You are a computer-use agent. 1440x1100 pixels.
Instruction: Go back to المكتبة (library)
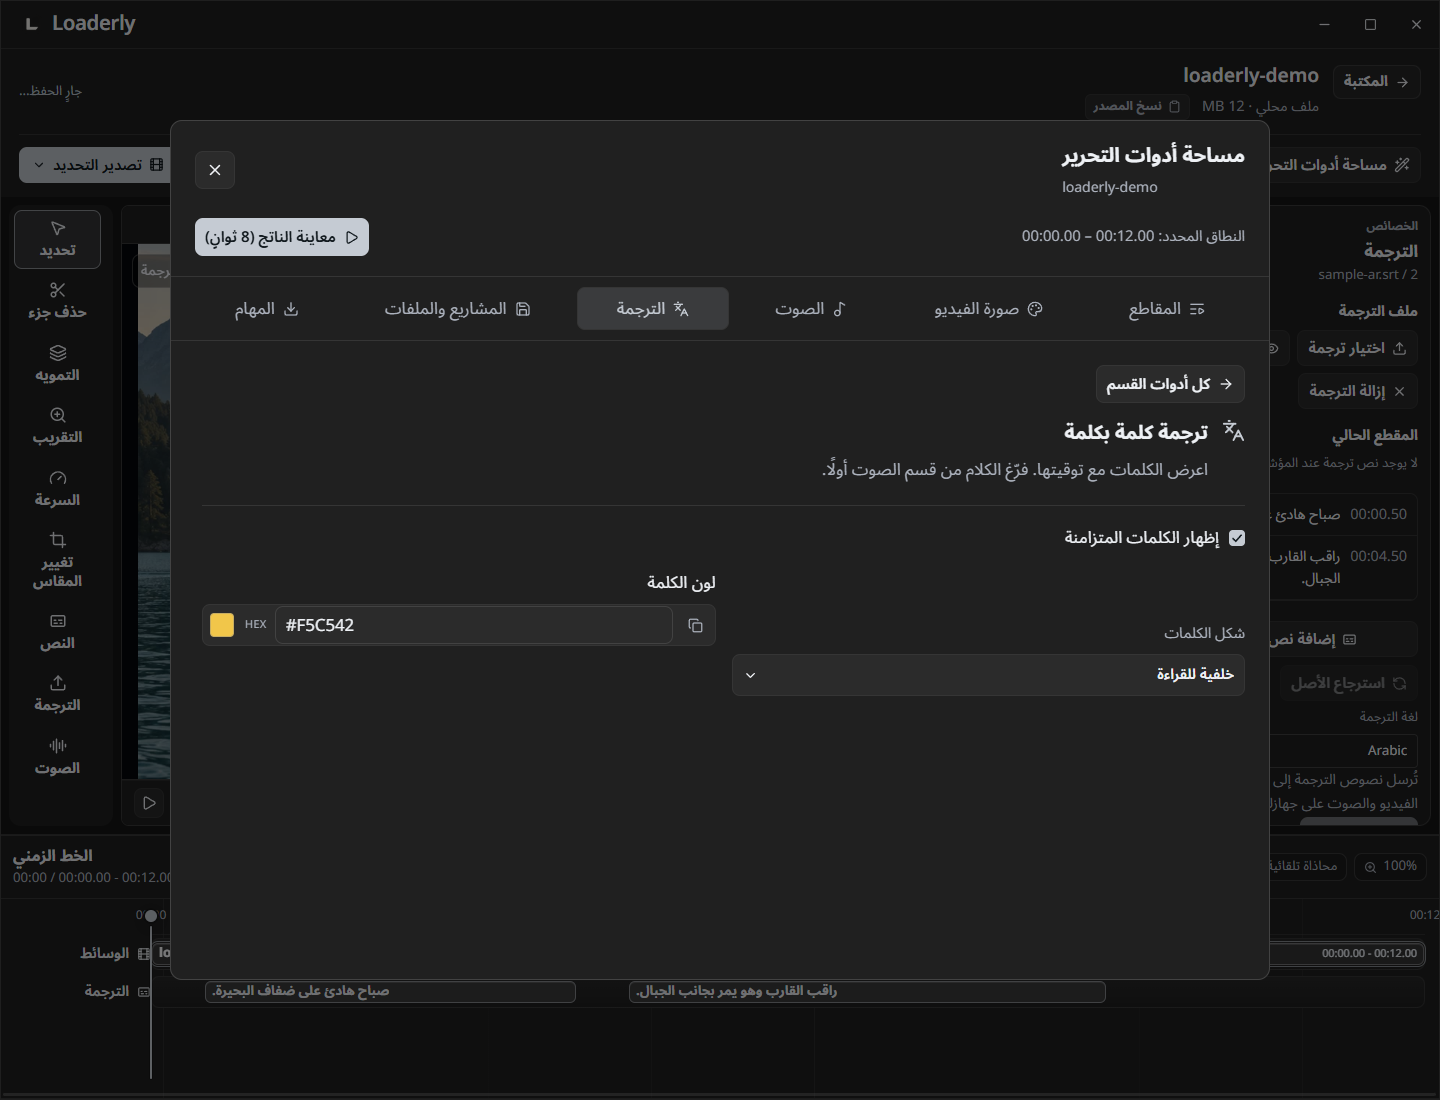(x=1376, y=81)
